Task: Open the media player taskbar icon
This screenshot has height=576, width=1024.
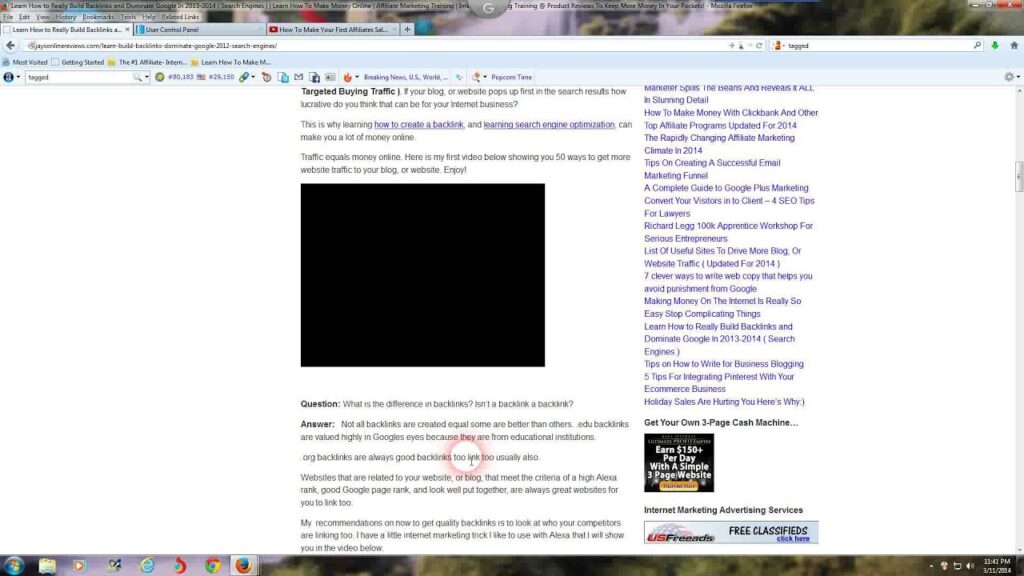Action: 79,565
